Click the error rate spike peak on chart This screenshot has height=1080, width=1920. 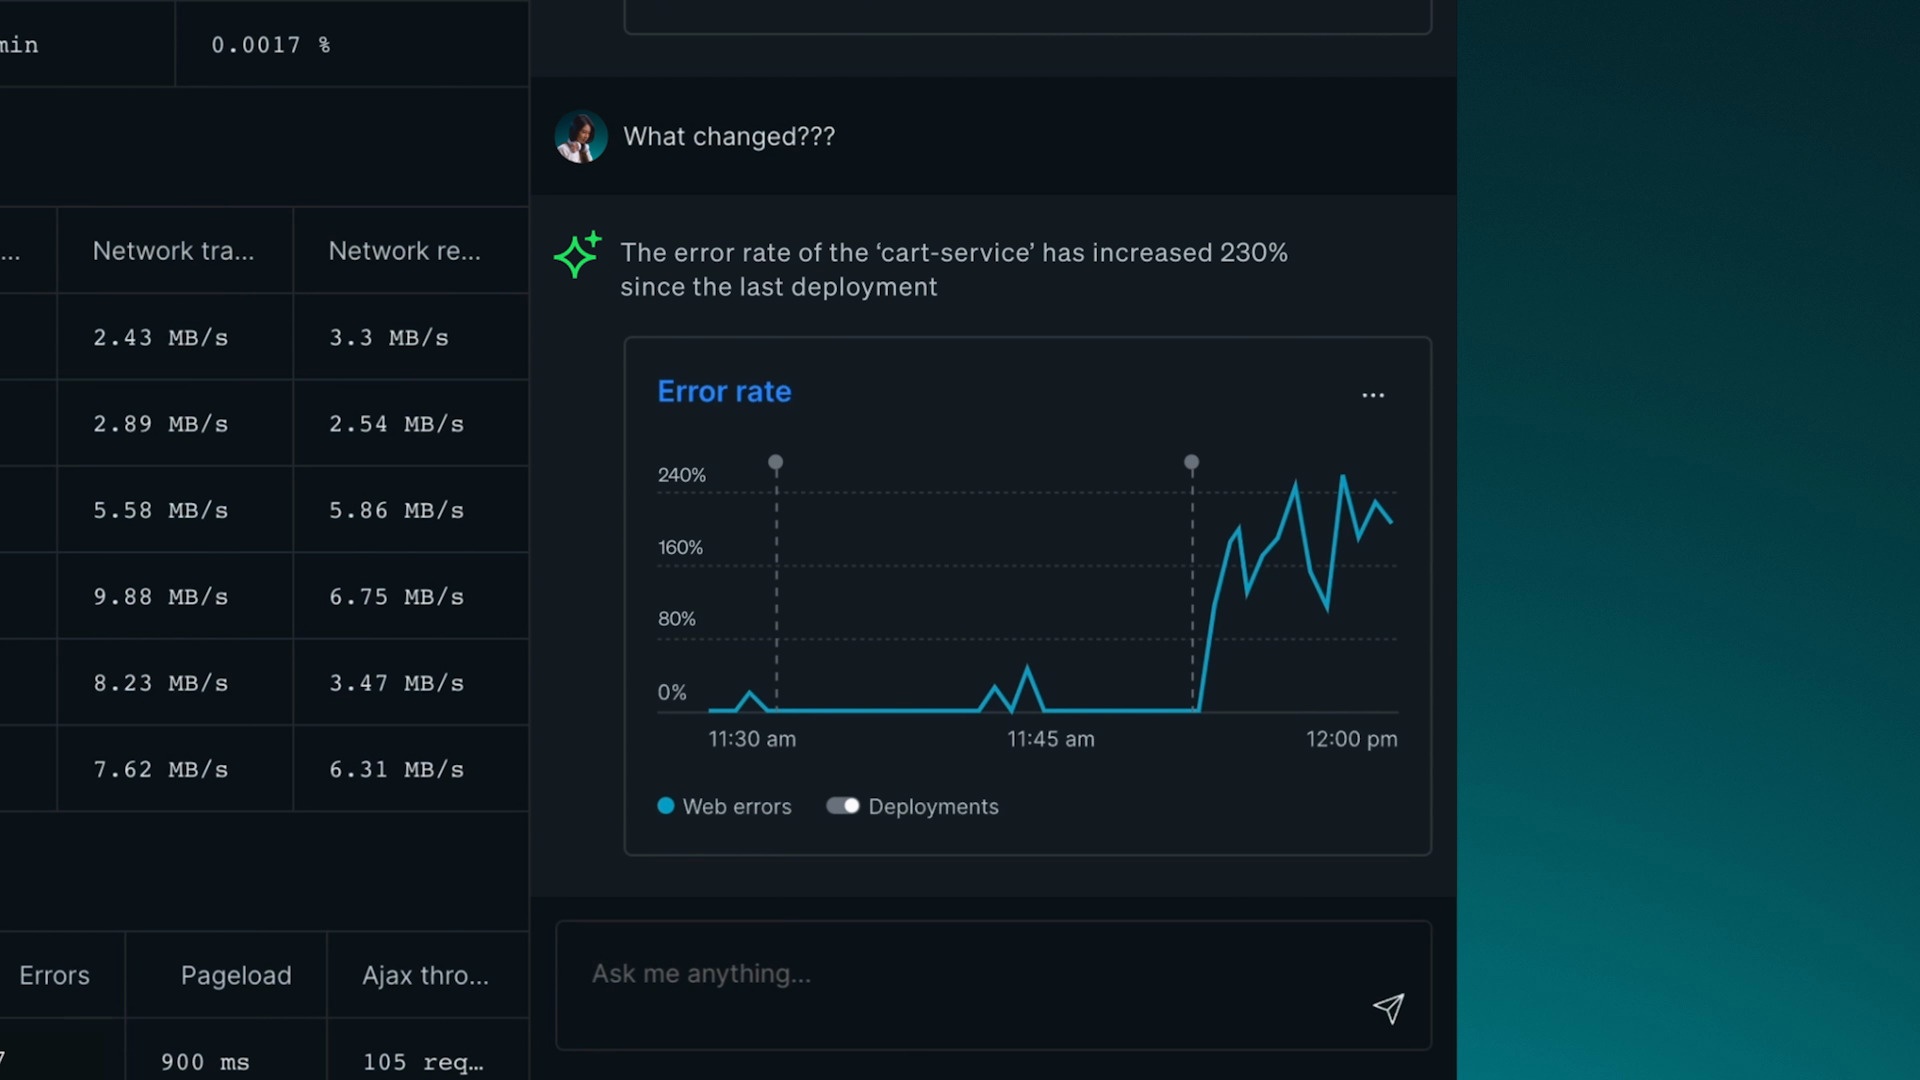point(1342,478)
